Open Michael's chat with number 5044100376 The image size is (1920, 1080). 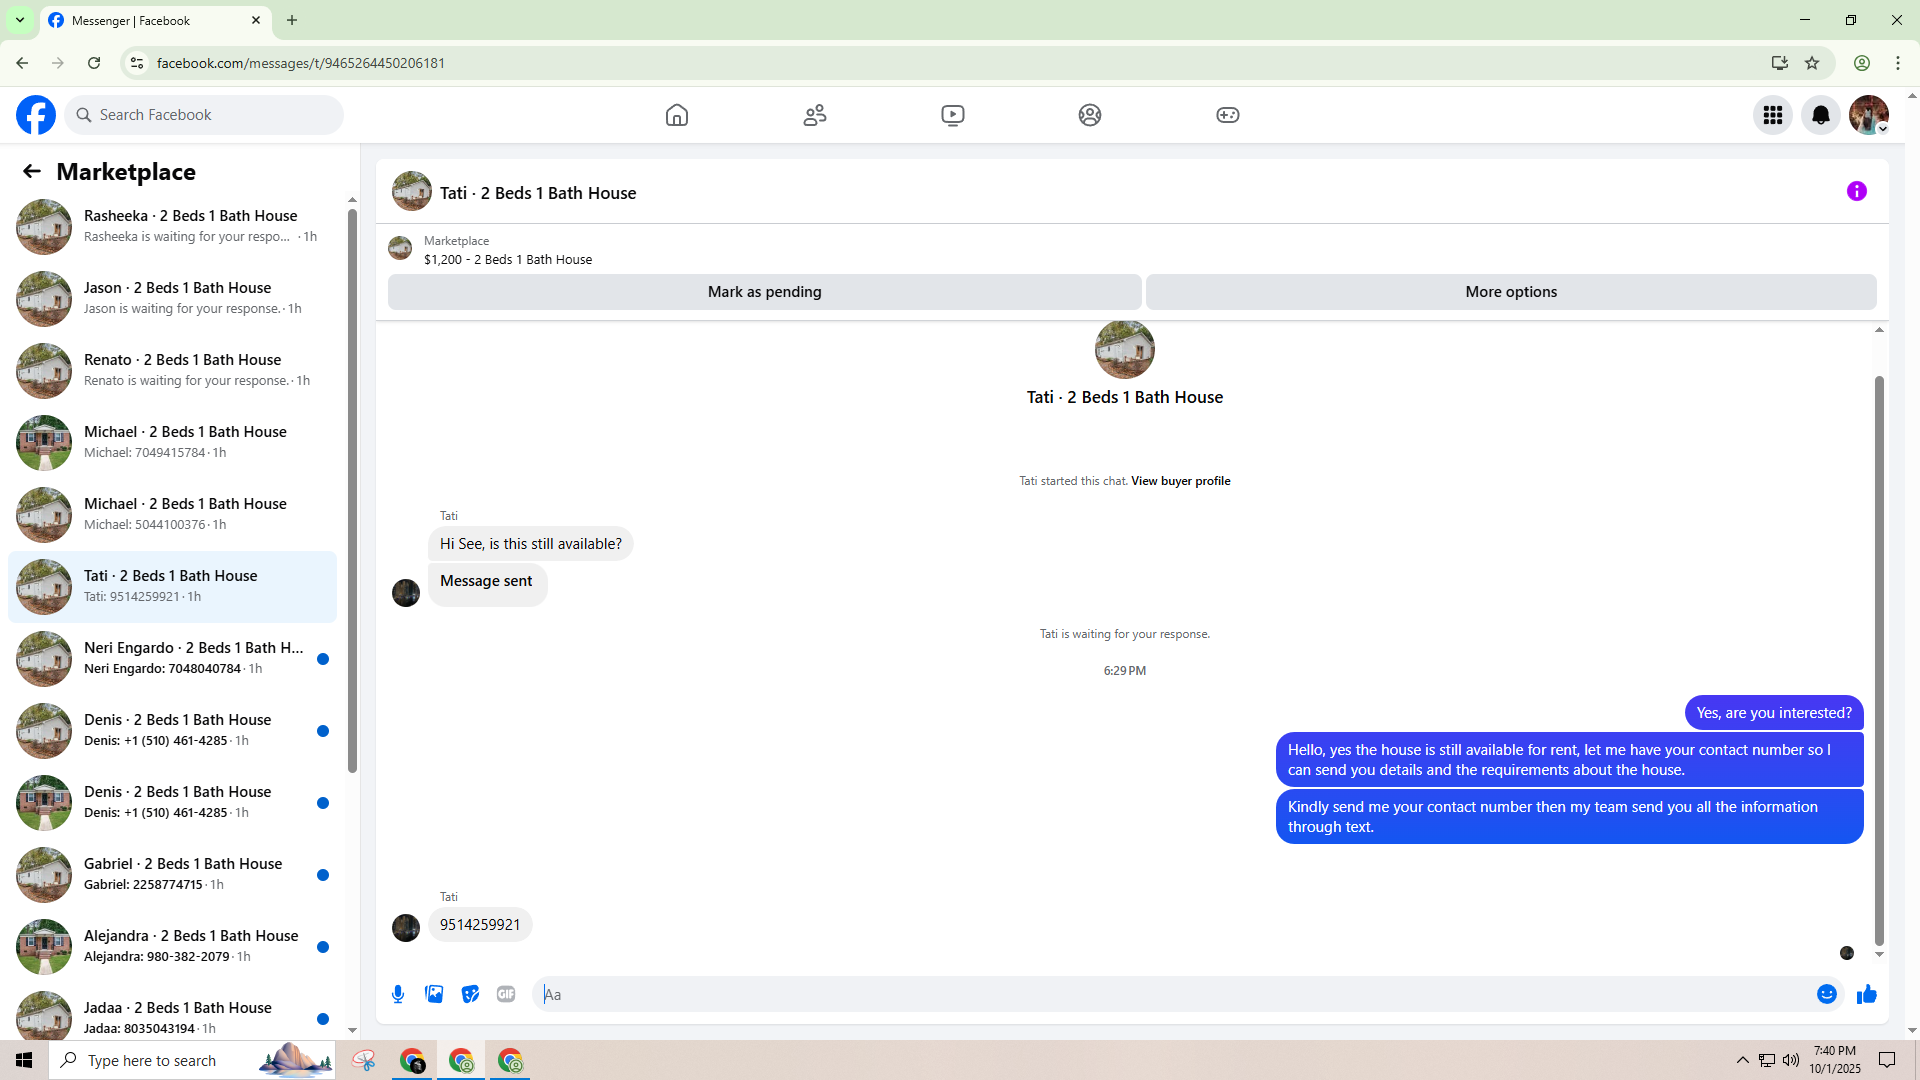point(172,514)
